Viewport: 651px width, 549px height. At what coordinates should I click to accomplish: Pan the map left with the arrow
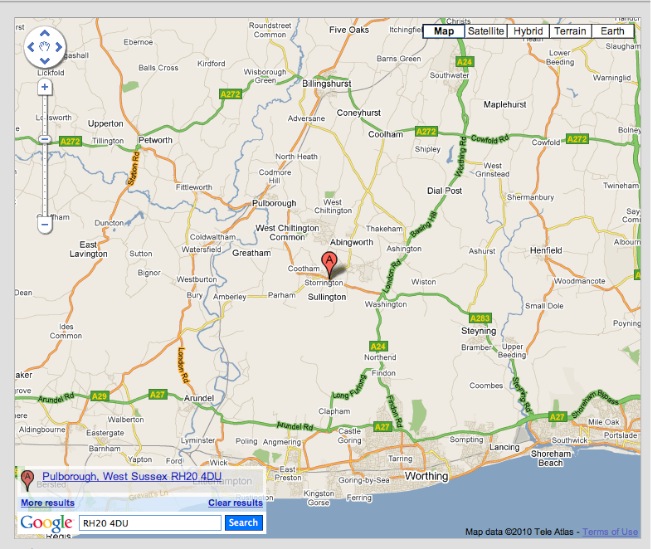pos(31,47)
